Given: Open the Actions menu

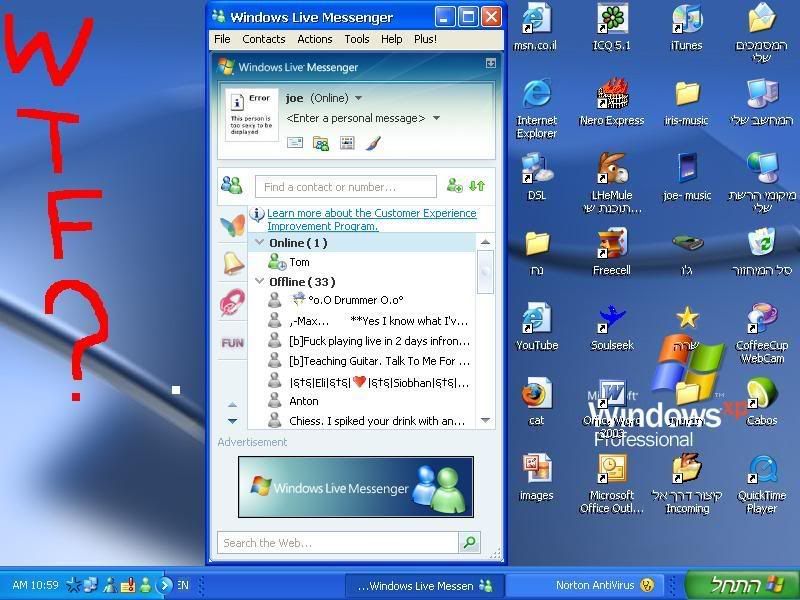Looking at the screenshot, I should (314, 39).
